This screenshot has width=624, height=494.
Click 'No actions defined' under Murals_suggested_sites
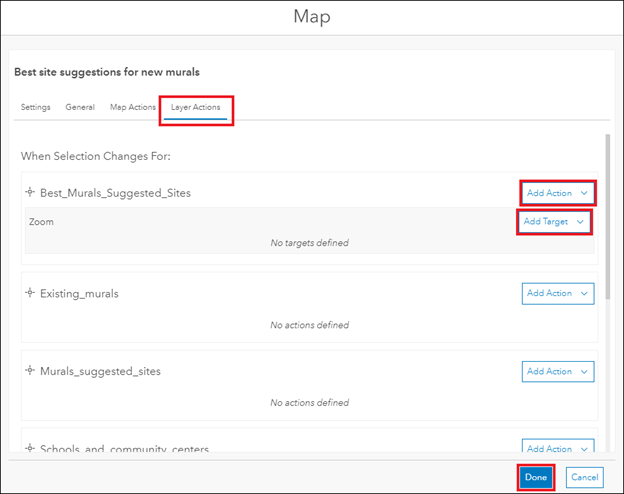pyautogui.click(x=310, y=402)
